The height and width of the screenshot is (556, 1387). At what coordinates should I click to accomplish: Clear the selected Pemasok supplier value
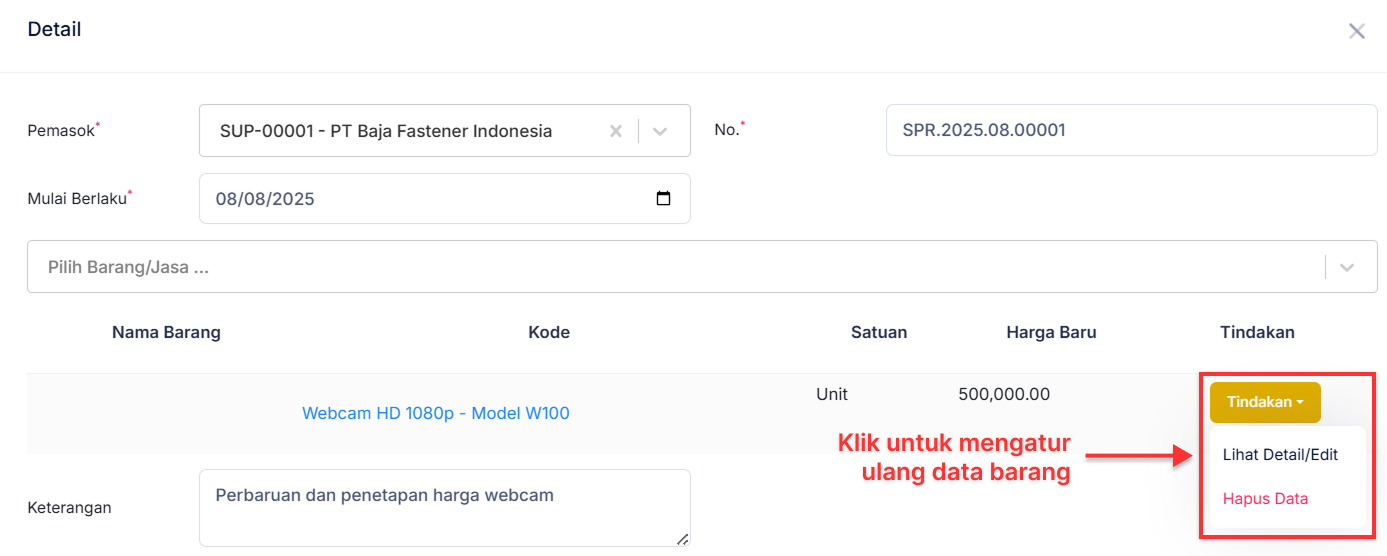pos(616,131)
